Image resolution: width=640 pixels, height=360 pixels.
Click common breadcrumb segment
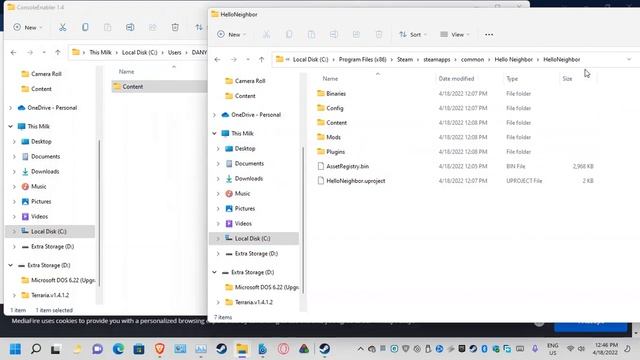[472, 60]
